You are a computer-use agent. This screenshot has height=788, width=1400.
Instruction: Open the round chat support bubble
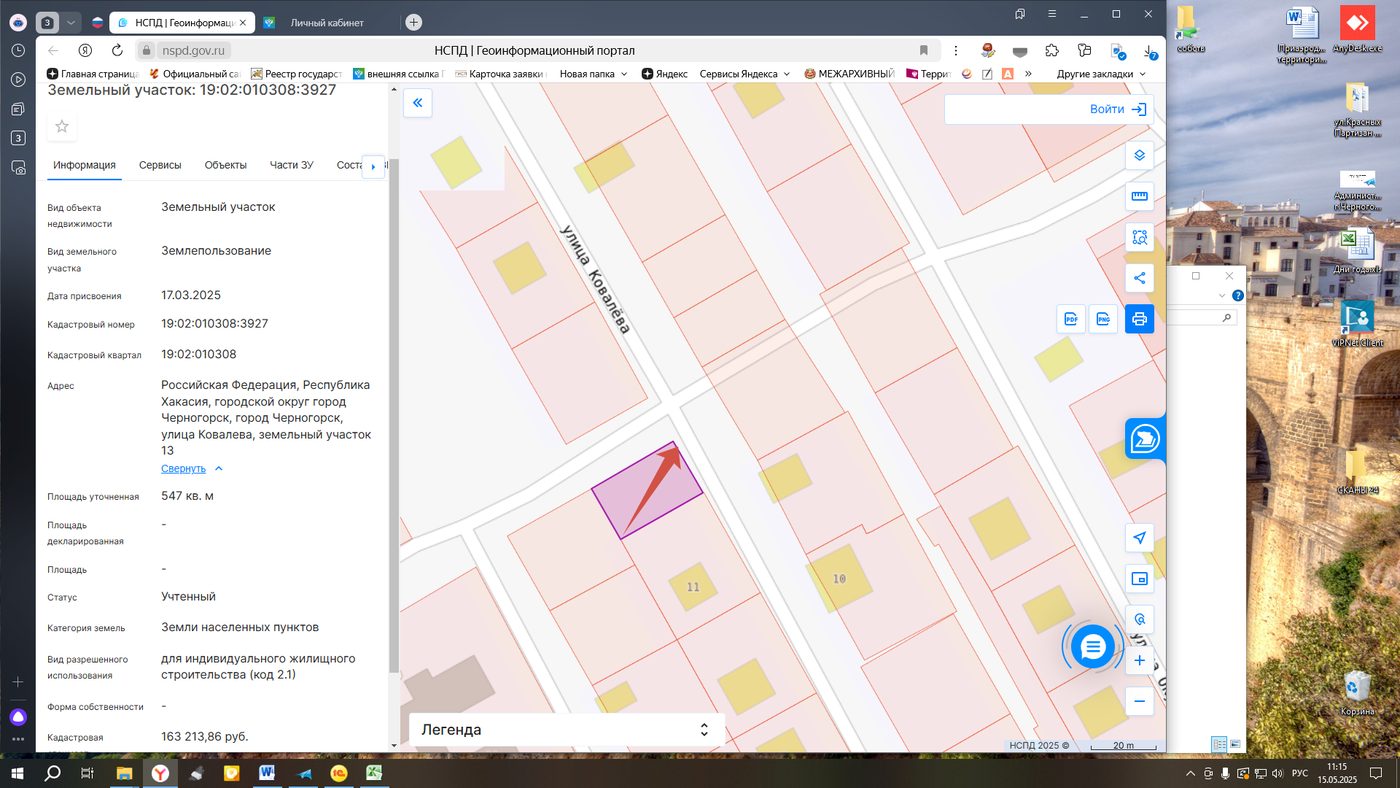coord(1092,647)
